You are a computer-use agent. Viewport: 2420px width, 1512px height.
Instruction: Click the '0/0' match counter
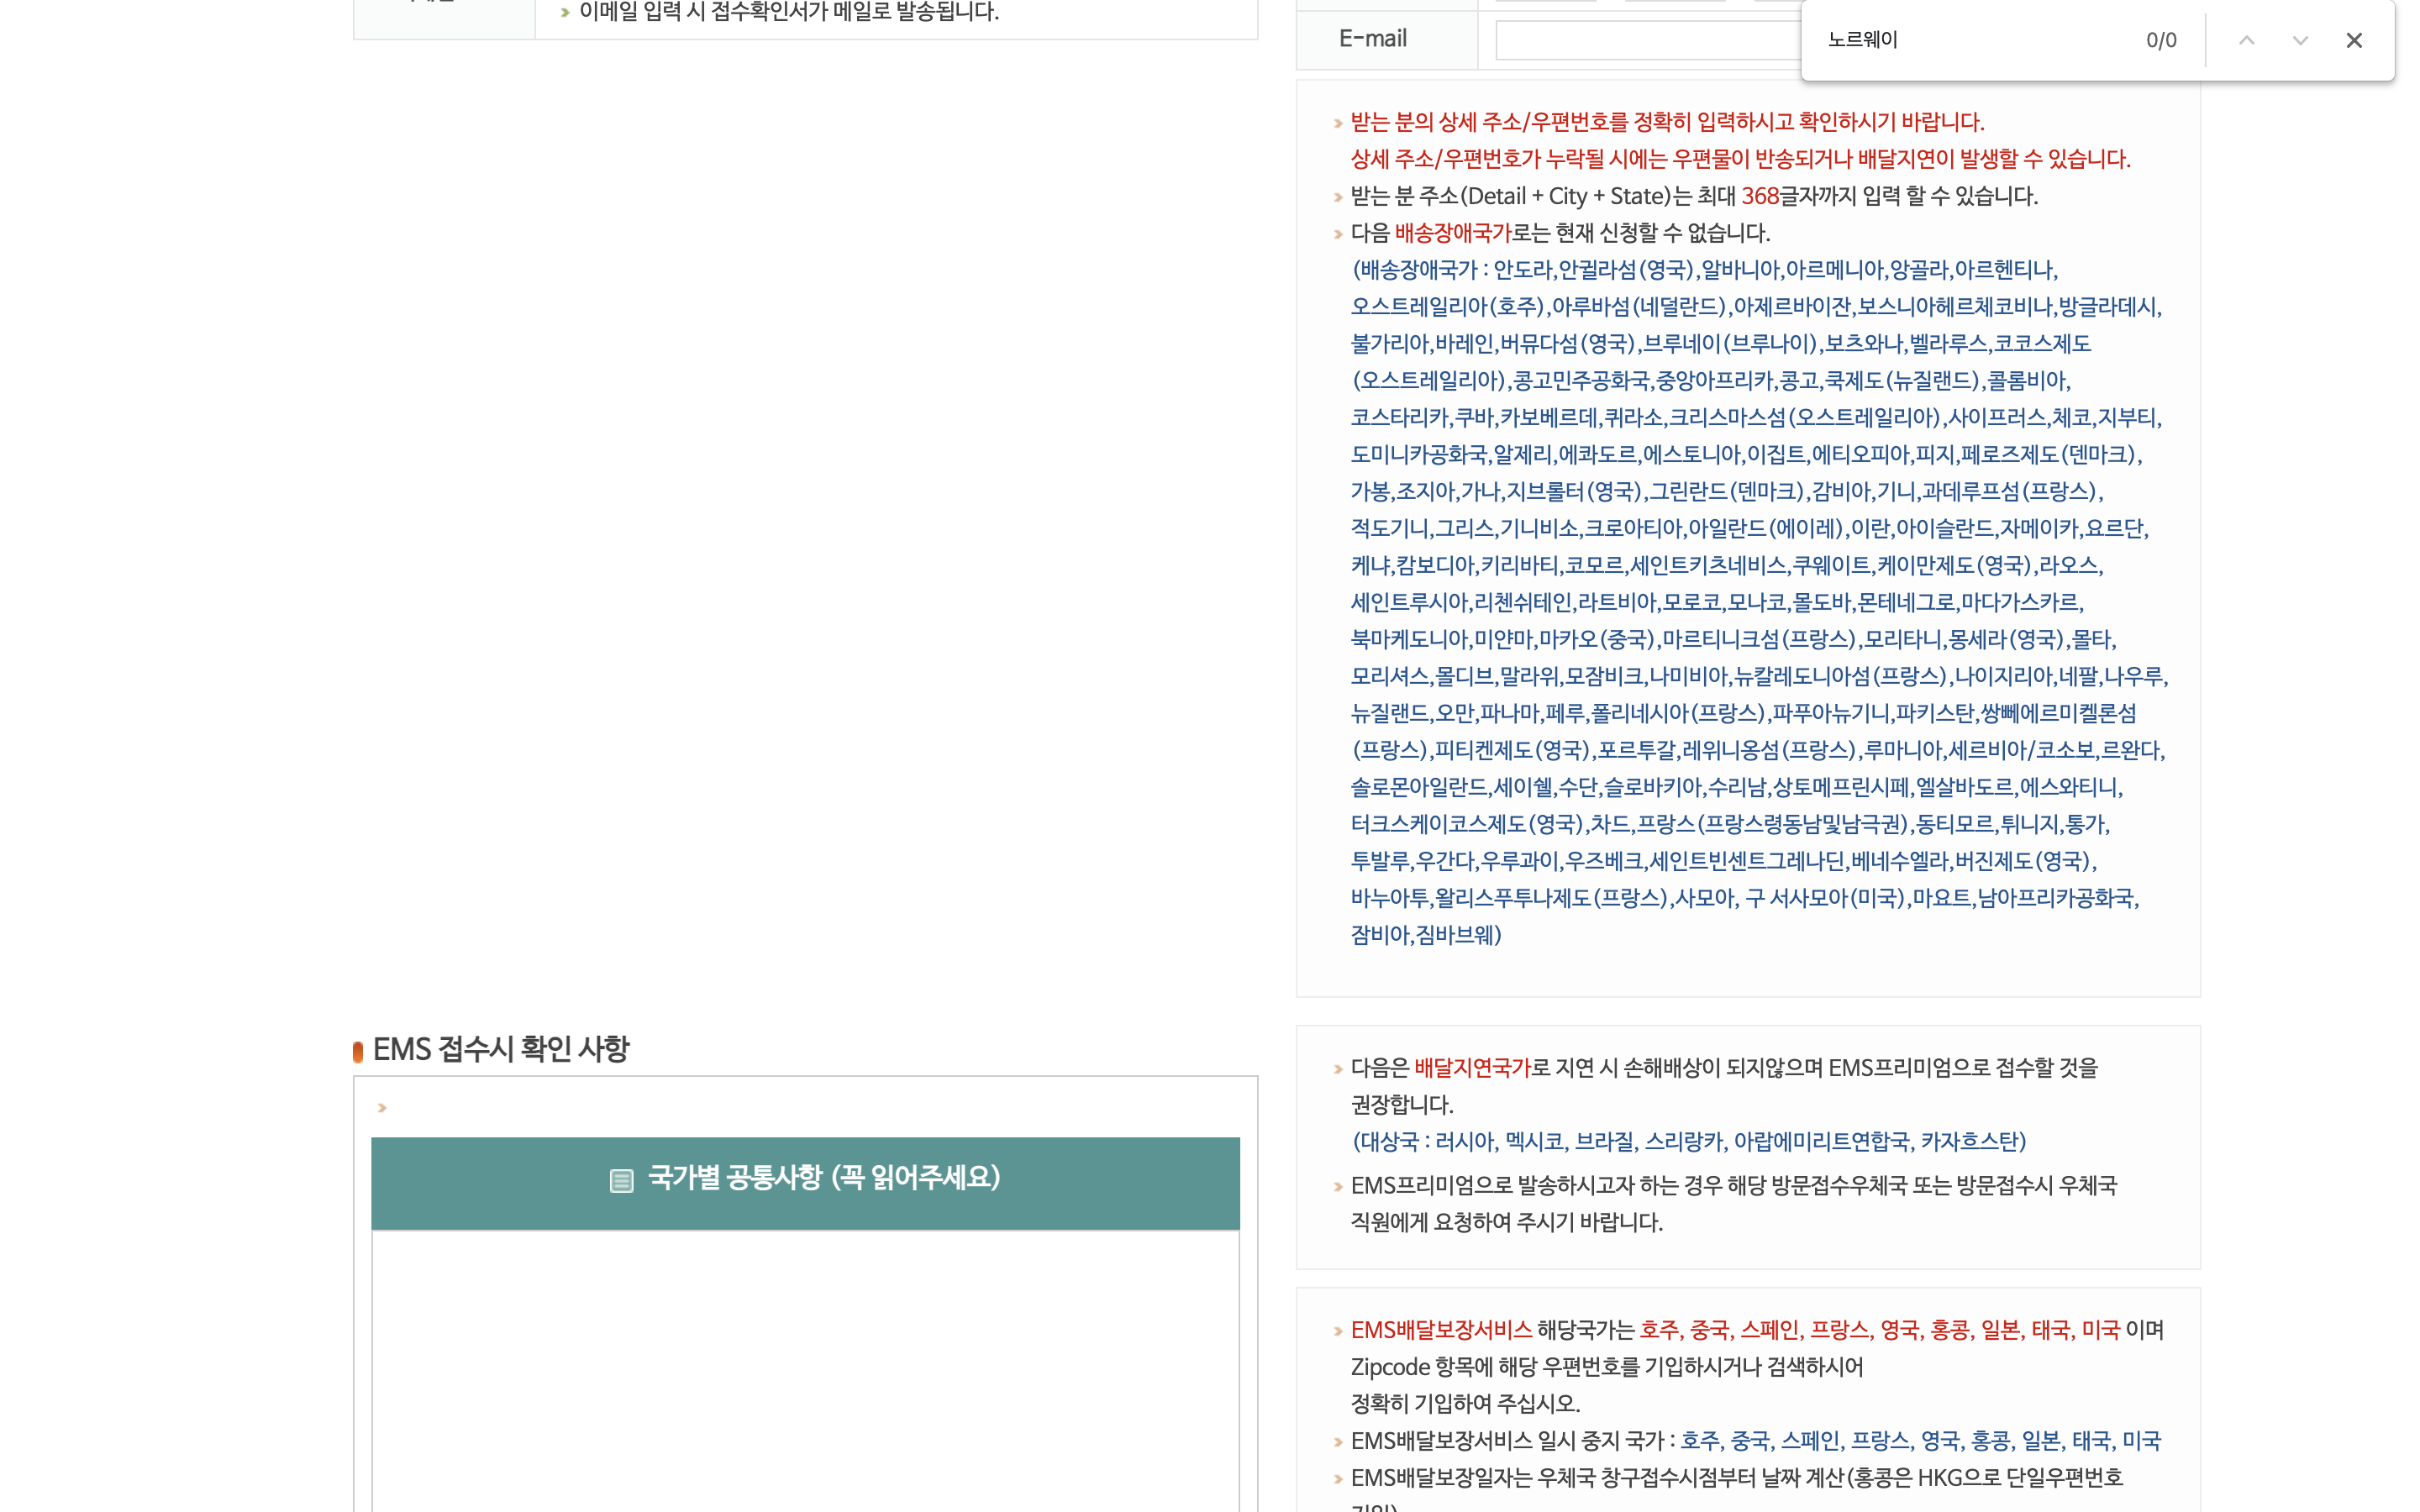(x=2160, y=40)
